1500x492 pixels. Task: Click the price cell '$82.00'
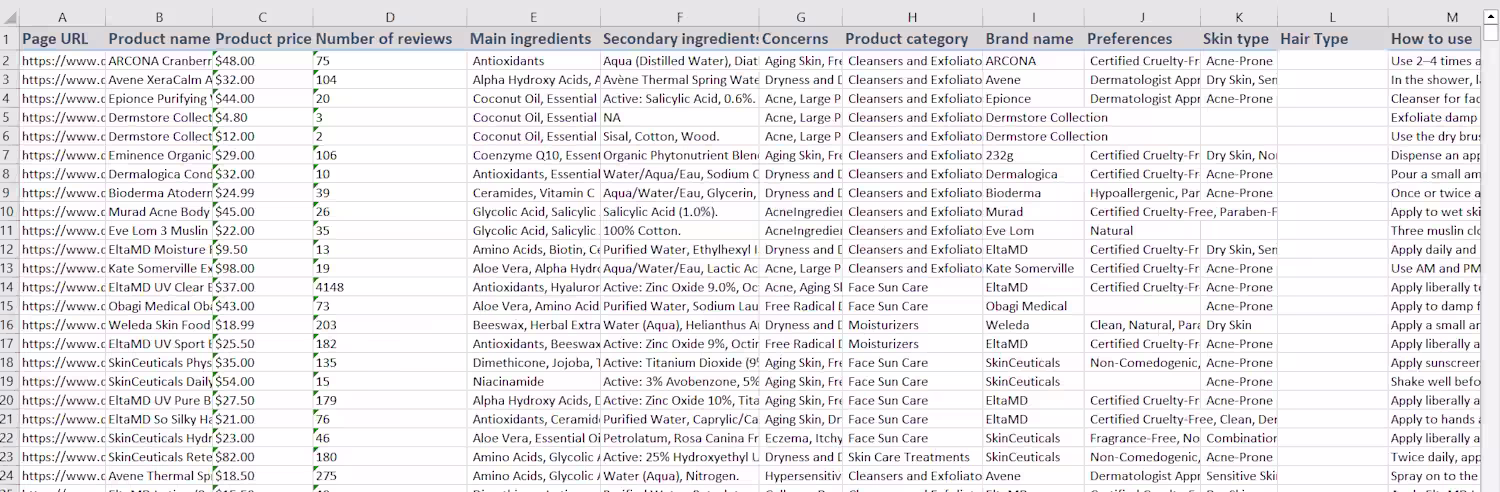pos(262,457)
